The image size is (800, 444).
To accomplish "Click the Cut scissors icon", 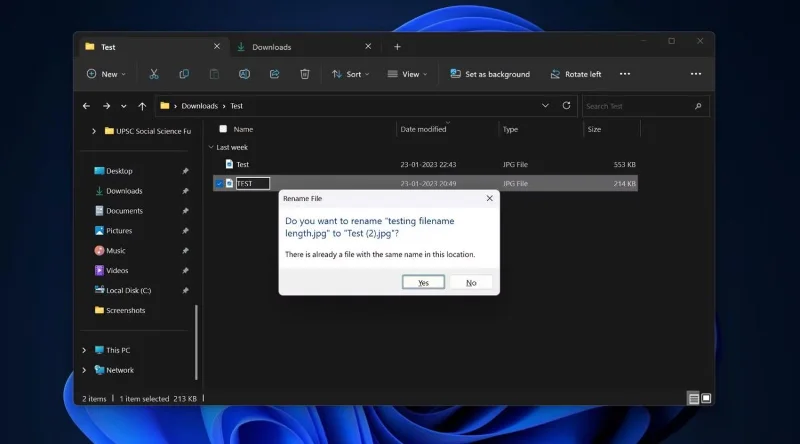I will [154, 74].
